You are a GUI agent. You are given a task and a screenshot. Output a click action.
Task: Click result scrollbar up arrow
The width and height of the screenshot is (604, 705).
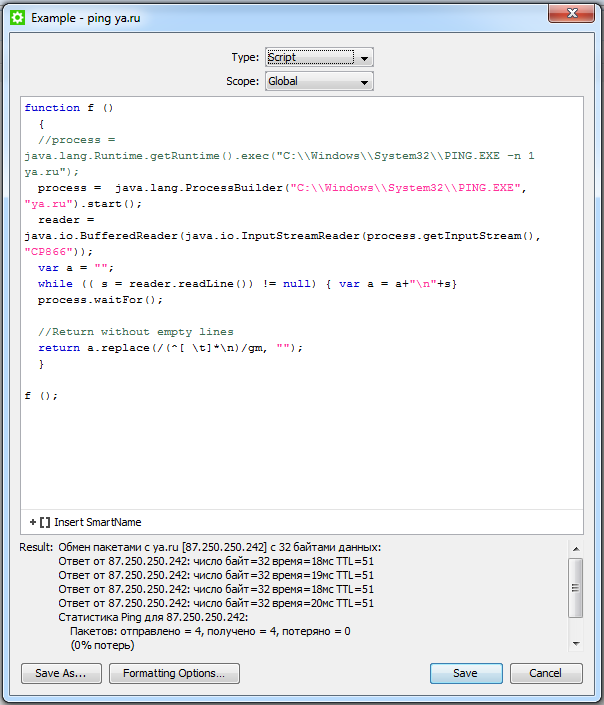click(576, 549)
